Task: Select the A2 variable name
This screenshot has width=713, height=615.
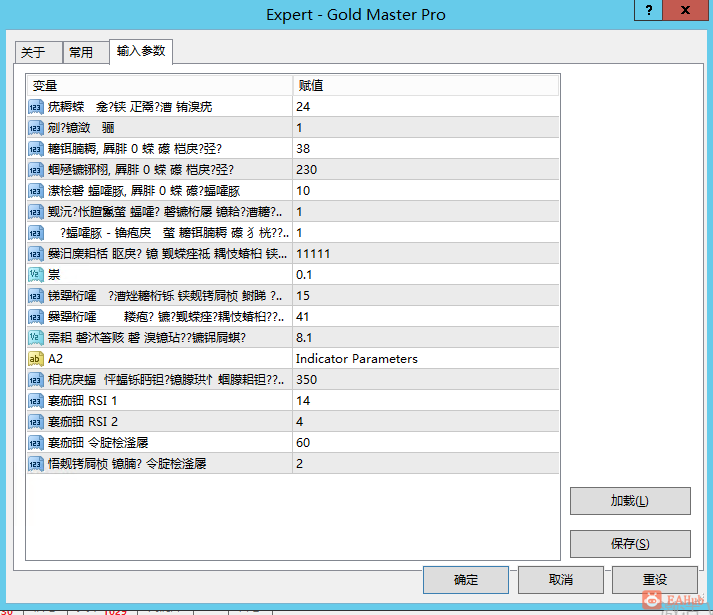Action: coord(55,359)
